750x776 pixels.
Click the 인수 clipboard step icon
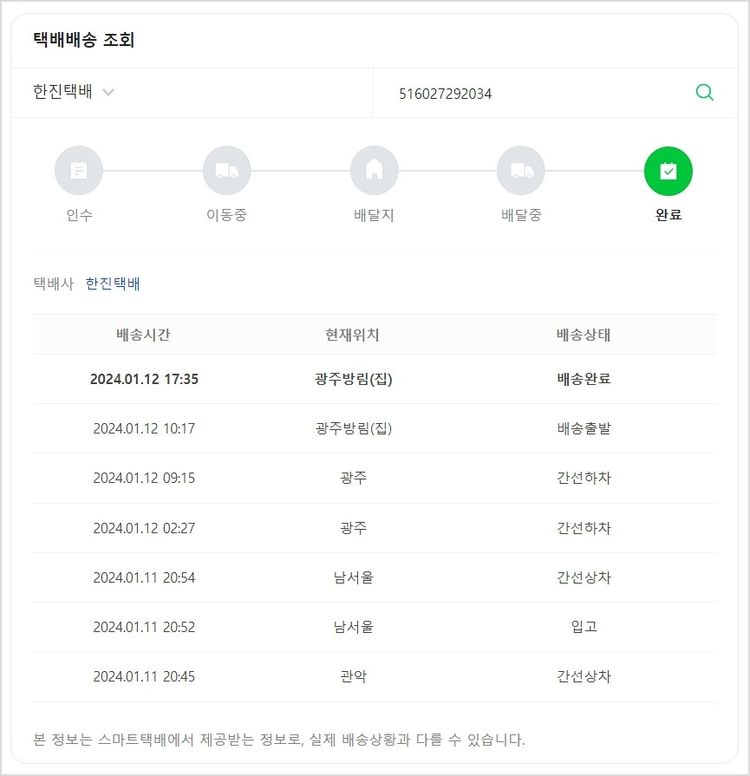coord(79,171)
